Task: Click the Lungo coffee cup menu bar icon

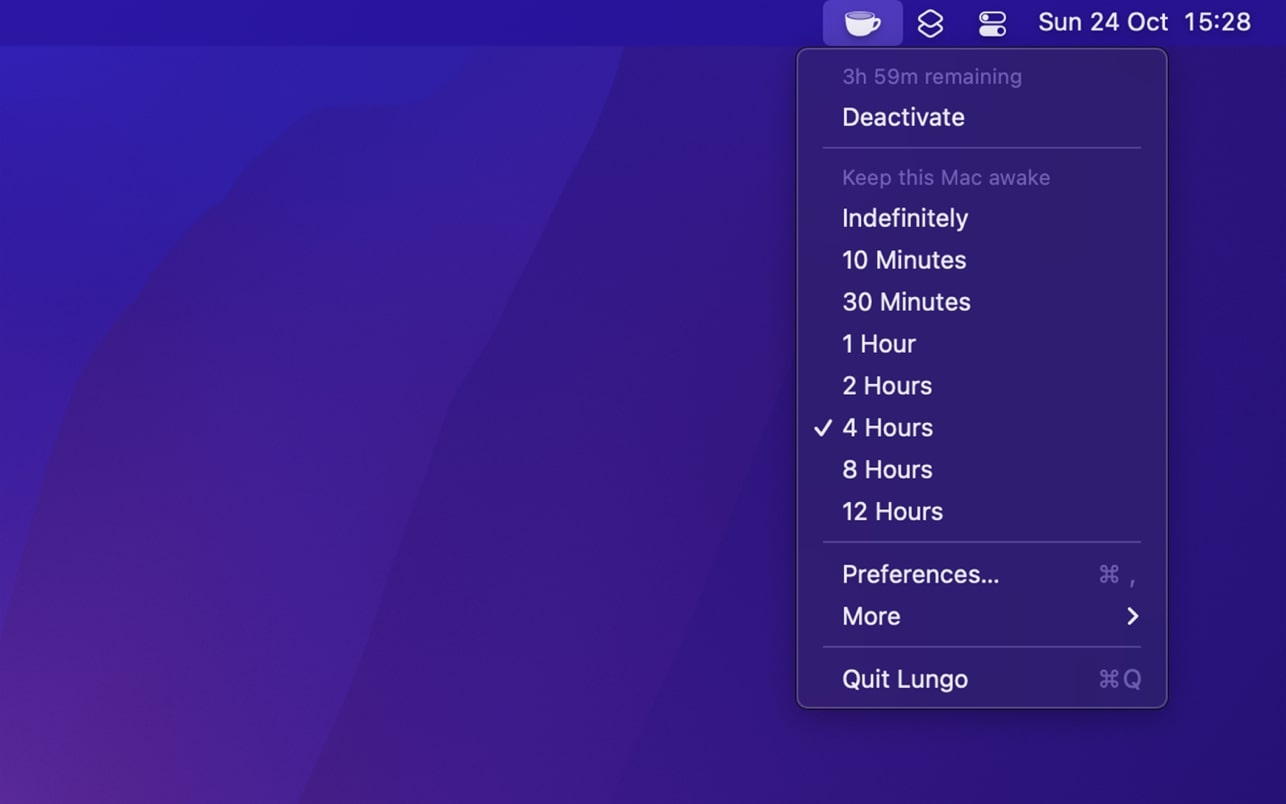Action: [x=862, y=22]
